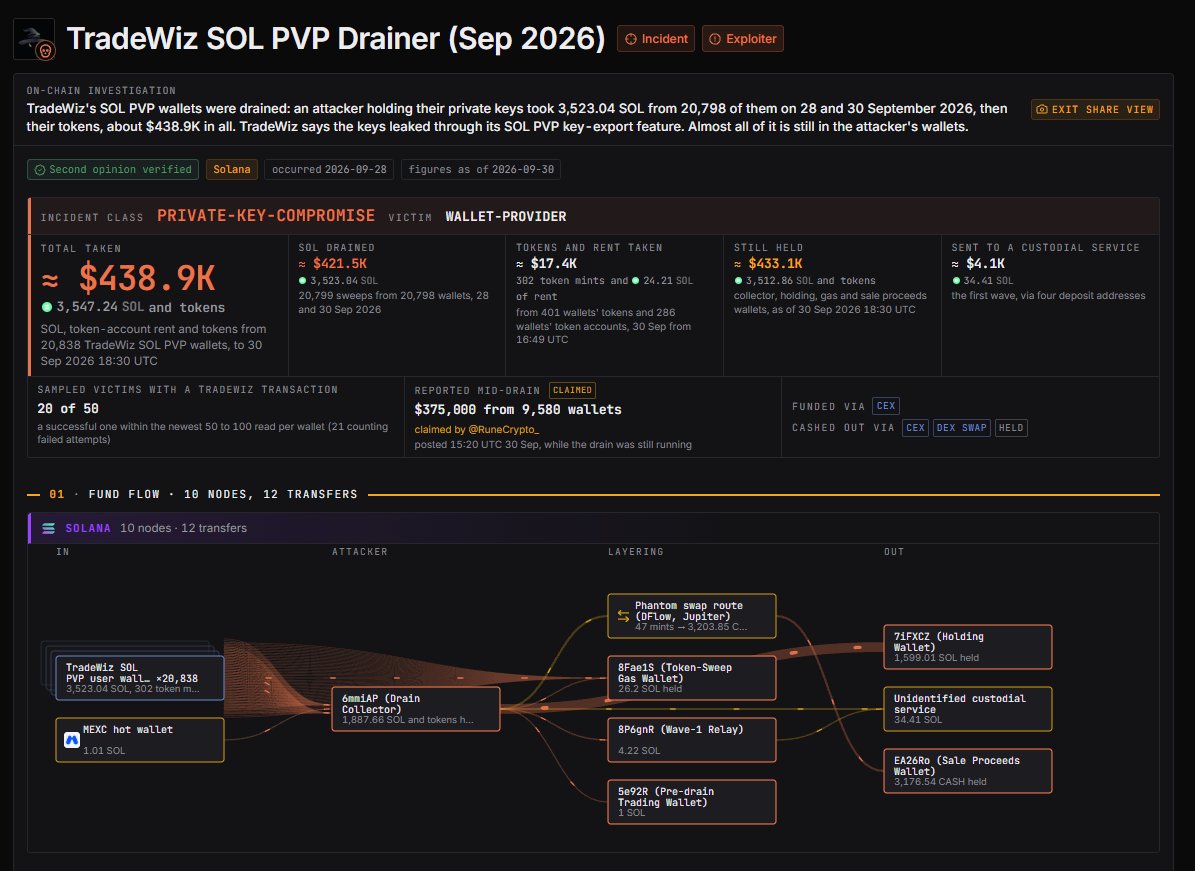Click the "≈ $17.4K" tokens and rent figure
1195x871 pixels.
tap(546, 264)
